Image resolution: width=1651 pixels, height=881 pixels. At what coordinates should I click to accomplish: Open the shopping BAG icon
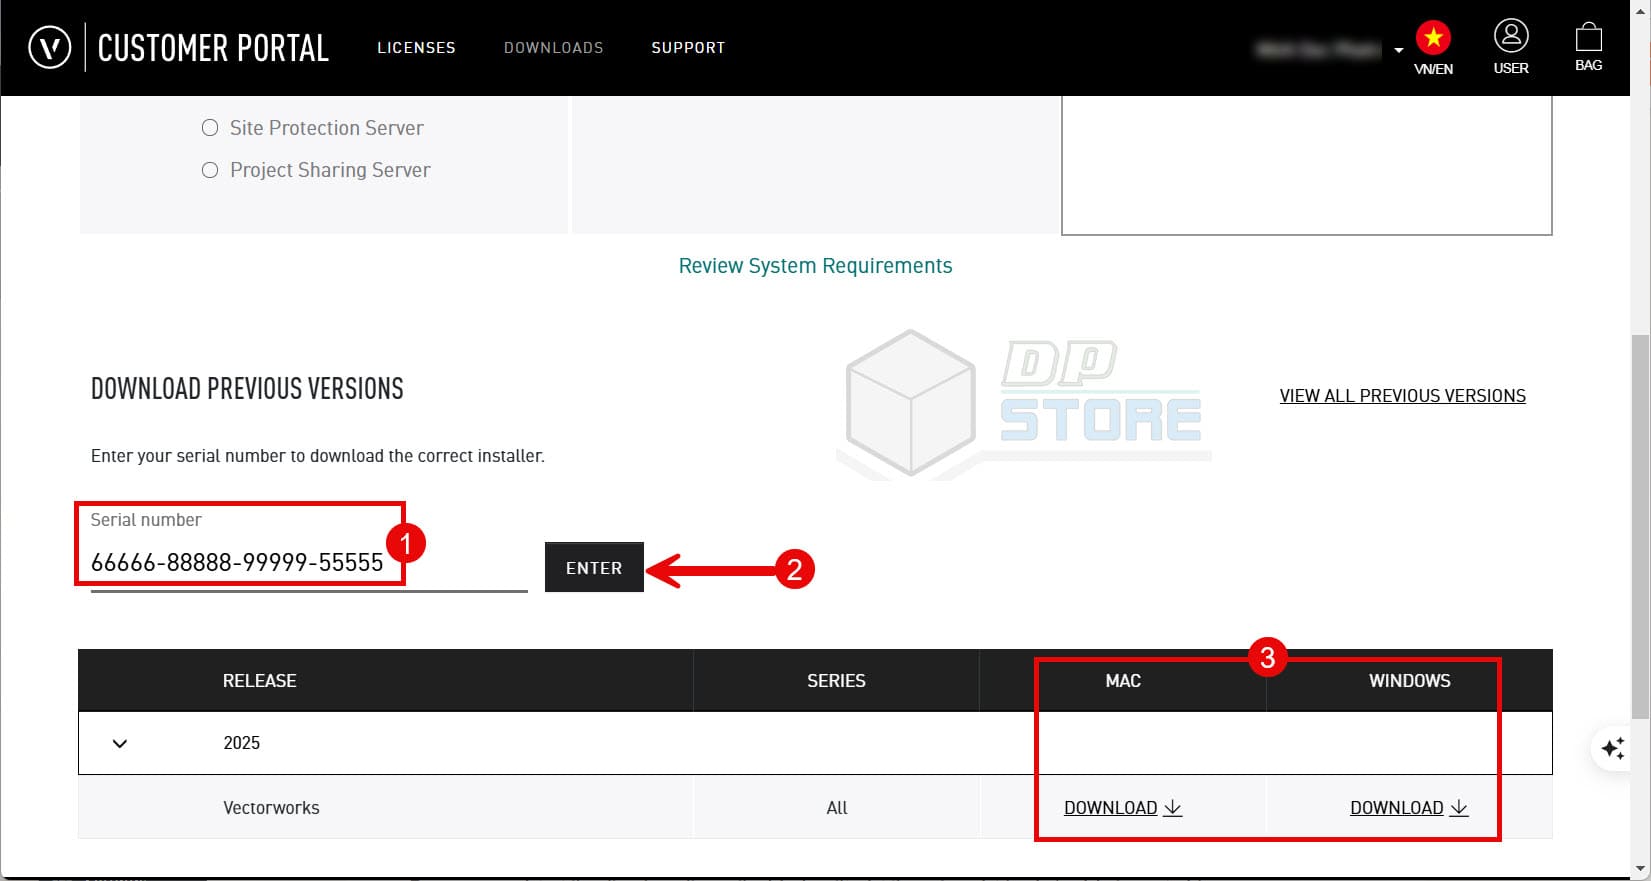(x=1588, y=47)
